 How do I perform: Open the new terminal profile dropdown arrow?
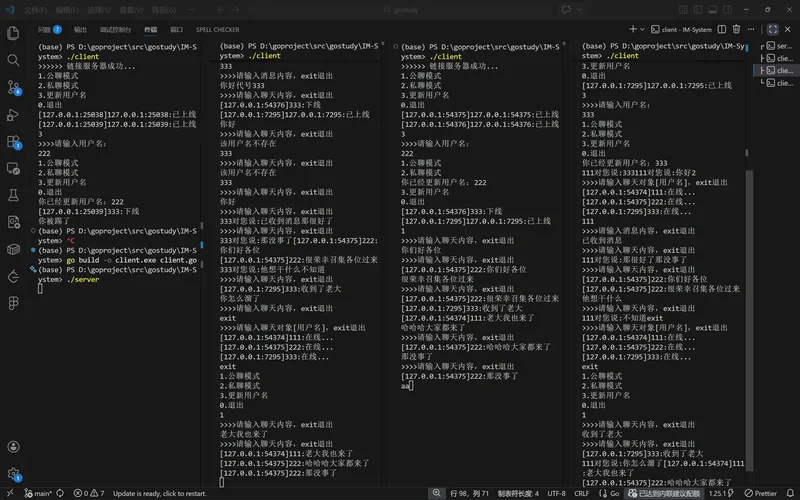tap(642, 29)
